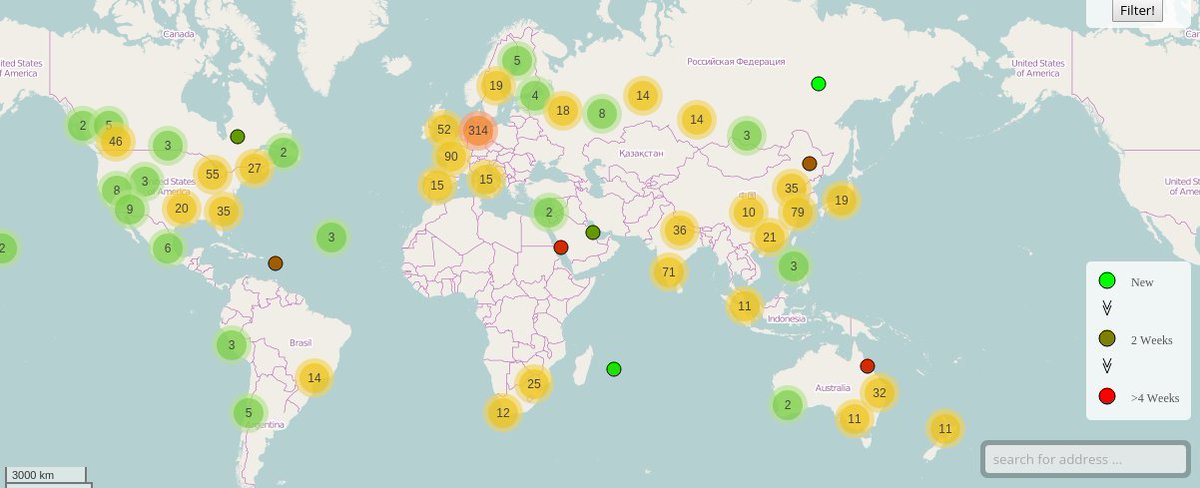This screenshot has width=1200, height=488.
Task: Open the 11 cluster in southeast Australia
Action: click(854, 419)
